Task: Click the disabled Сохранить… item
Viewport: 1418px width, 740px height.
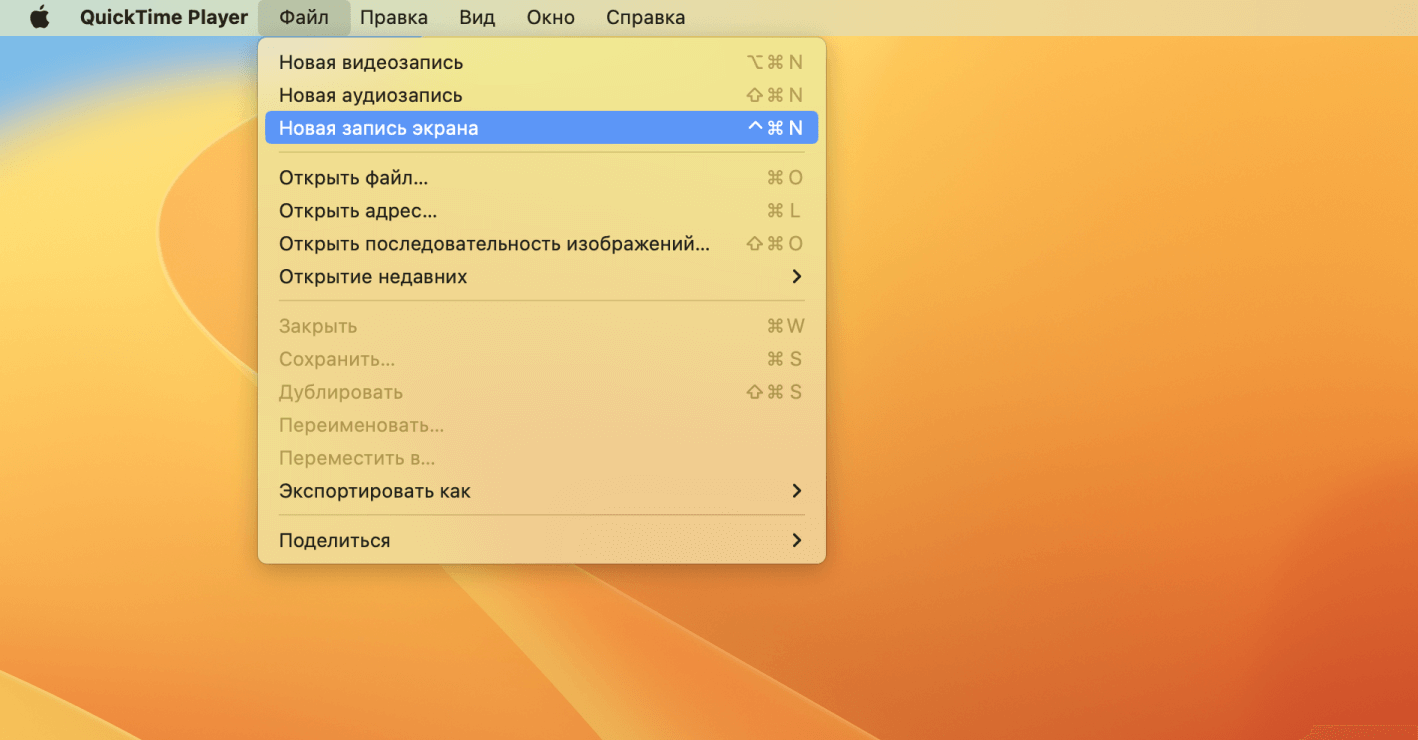Action: click(x=335, y=358)
